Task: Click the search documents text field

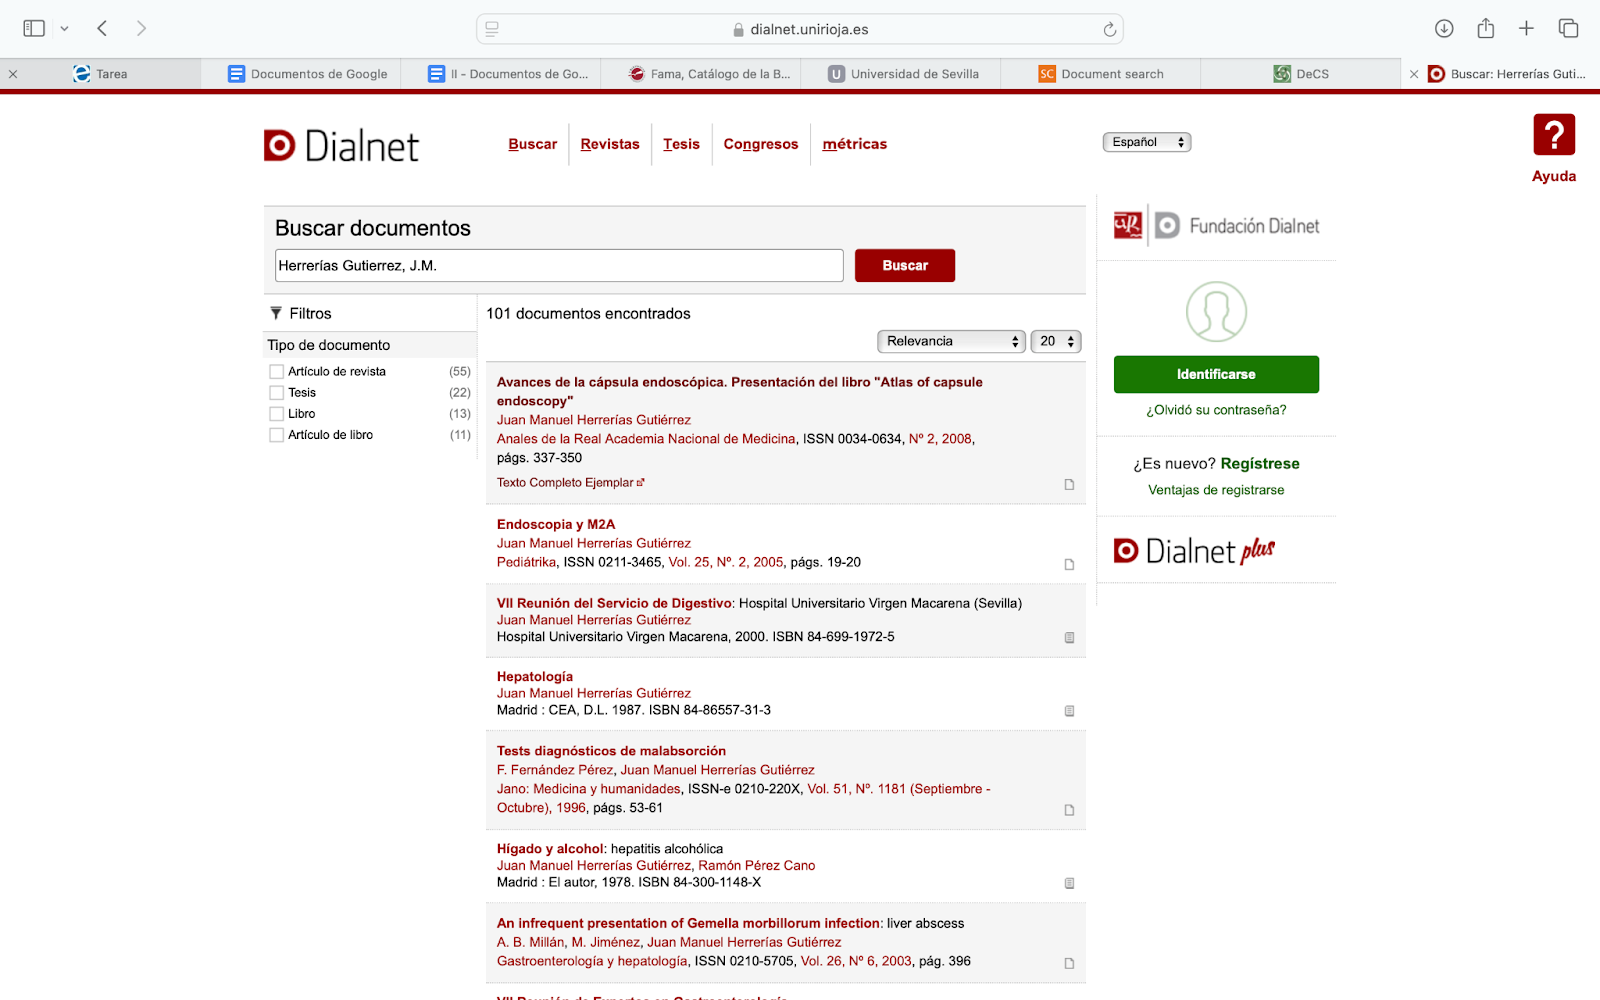Action: point(559,266)
